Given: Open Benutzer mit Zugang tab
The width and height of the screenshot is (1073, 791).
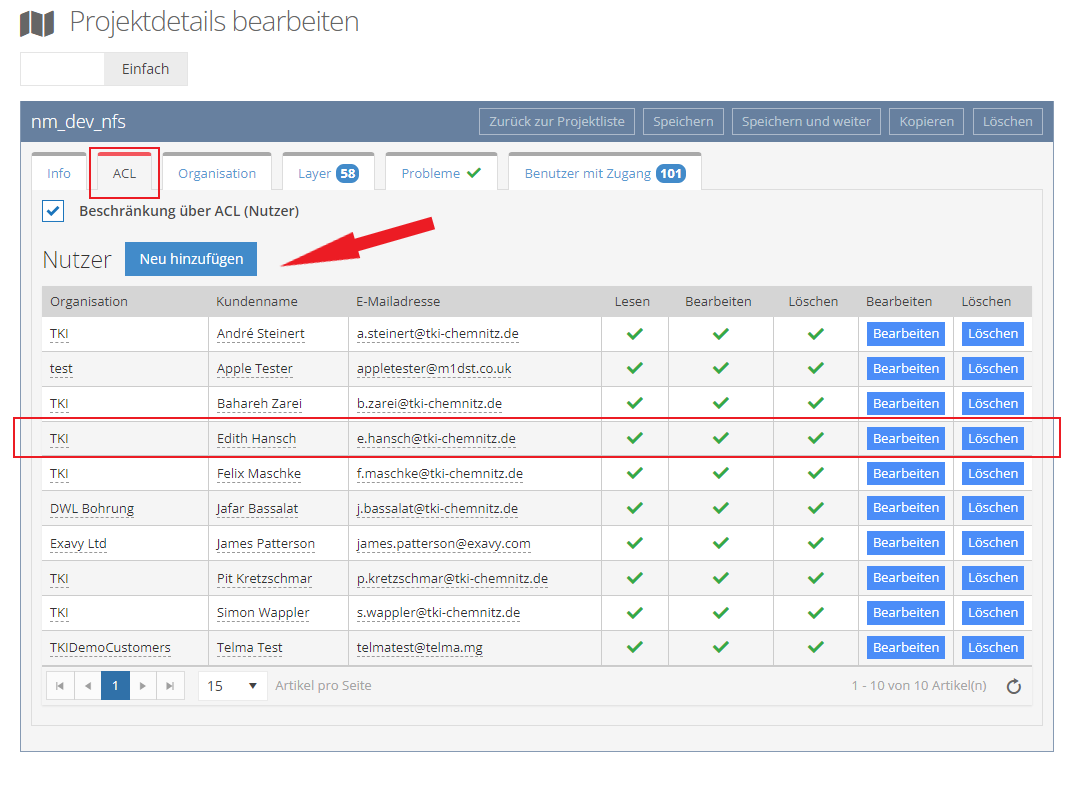Looking at the screenshot, I should tap(603, 173).
